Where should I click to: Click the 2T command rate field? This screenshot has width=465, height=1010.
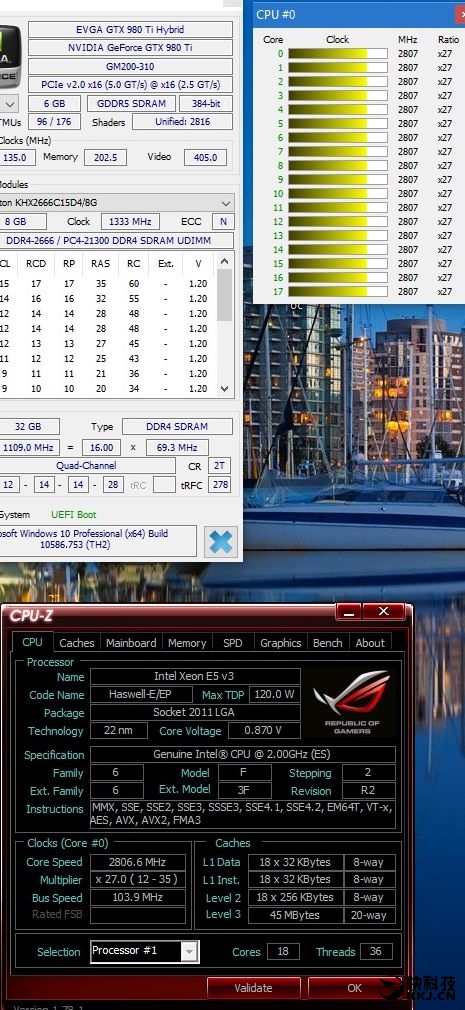tap(220, 466)
